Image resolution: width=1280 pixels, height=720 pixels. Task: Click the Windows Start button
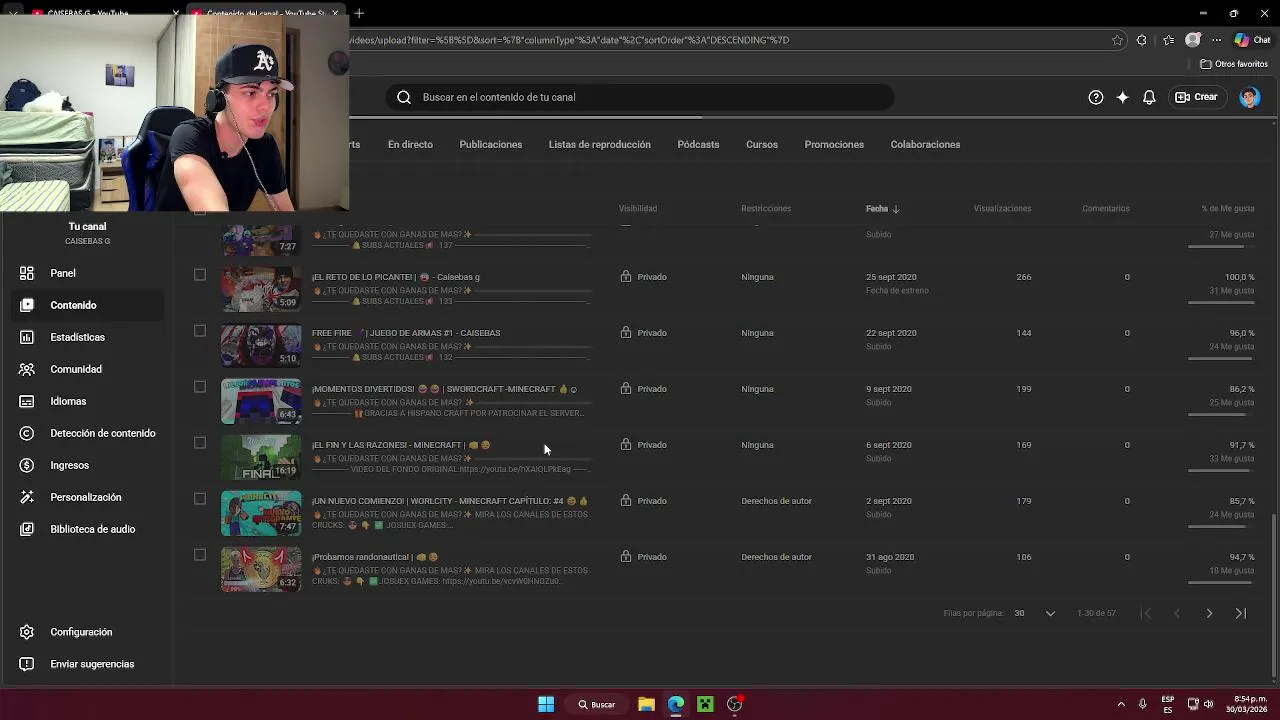(546, 704)
